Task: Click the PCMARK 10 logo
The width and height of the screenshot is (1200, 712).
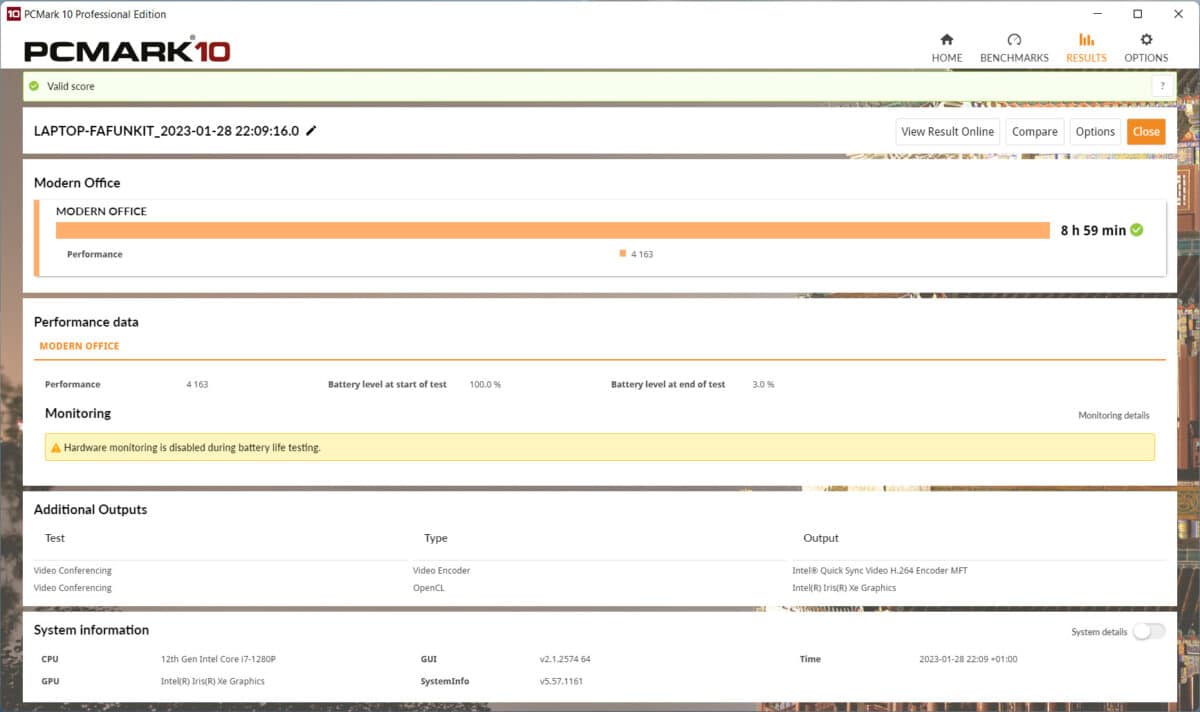Action: pyautogui.click(x=127, y=50)
